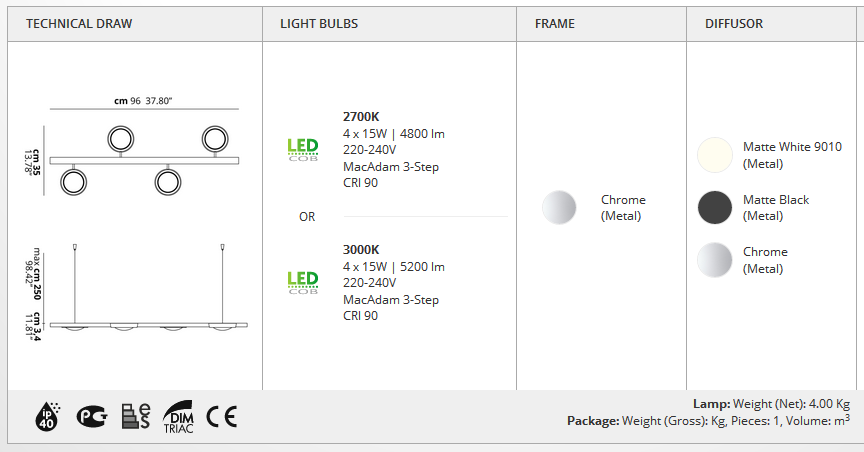Select the Matte White 9010 diffusor swatch

point(715,155)
